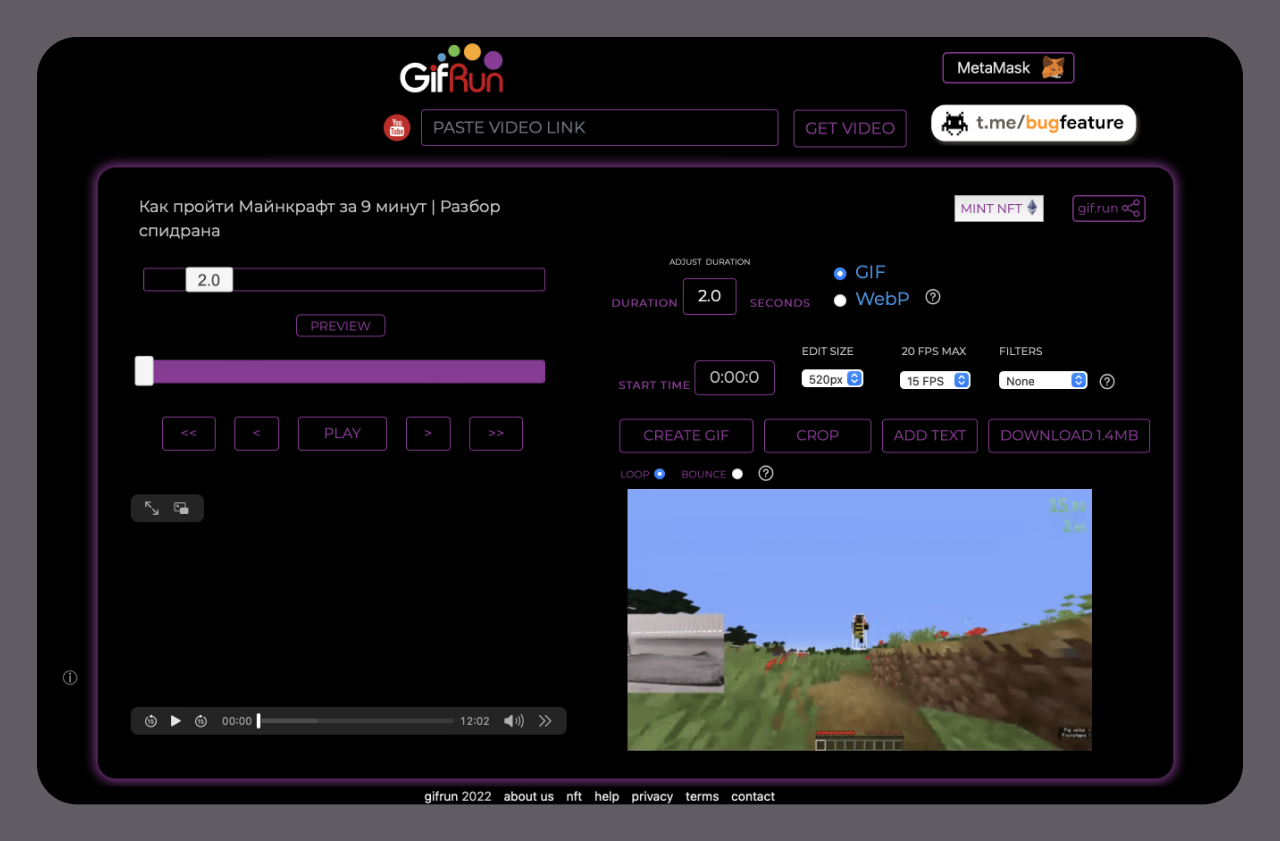Click the double-left << rewind button

click(189, 433)
